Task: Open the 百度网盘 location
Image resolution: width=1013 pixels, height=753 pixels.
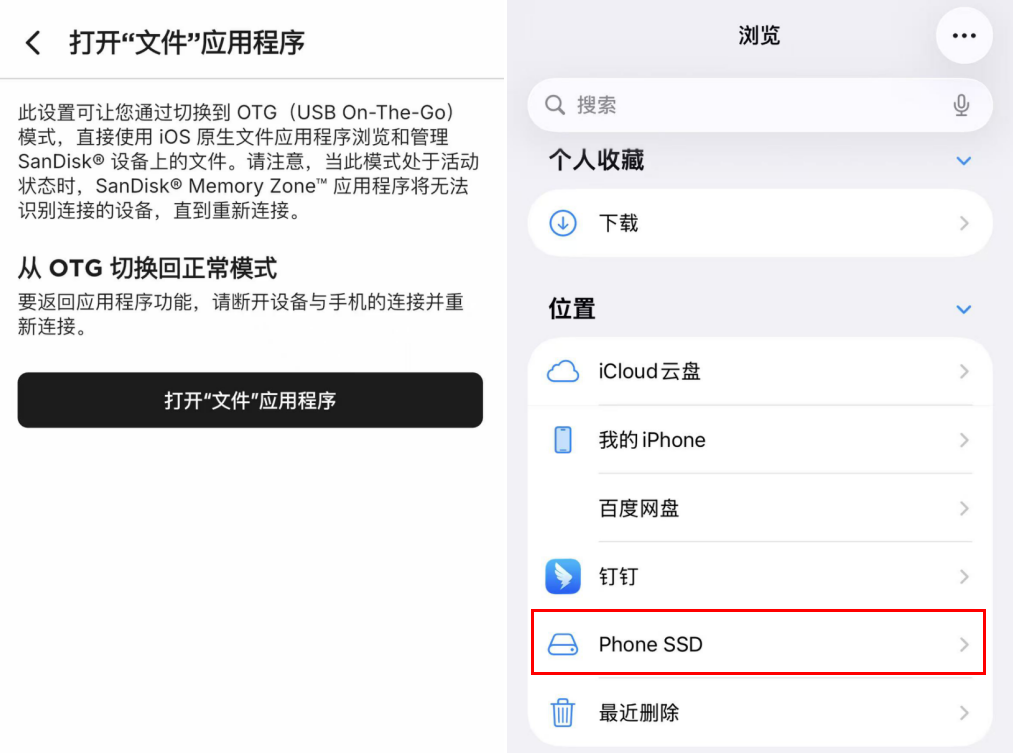Action: tap(639, 508)
